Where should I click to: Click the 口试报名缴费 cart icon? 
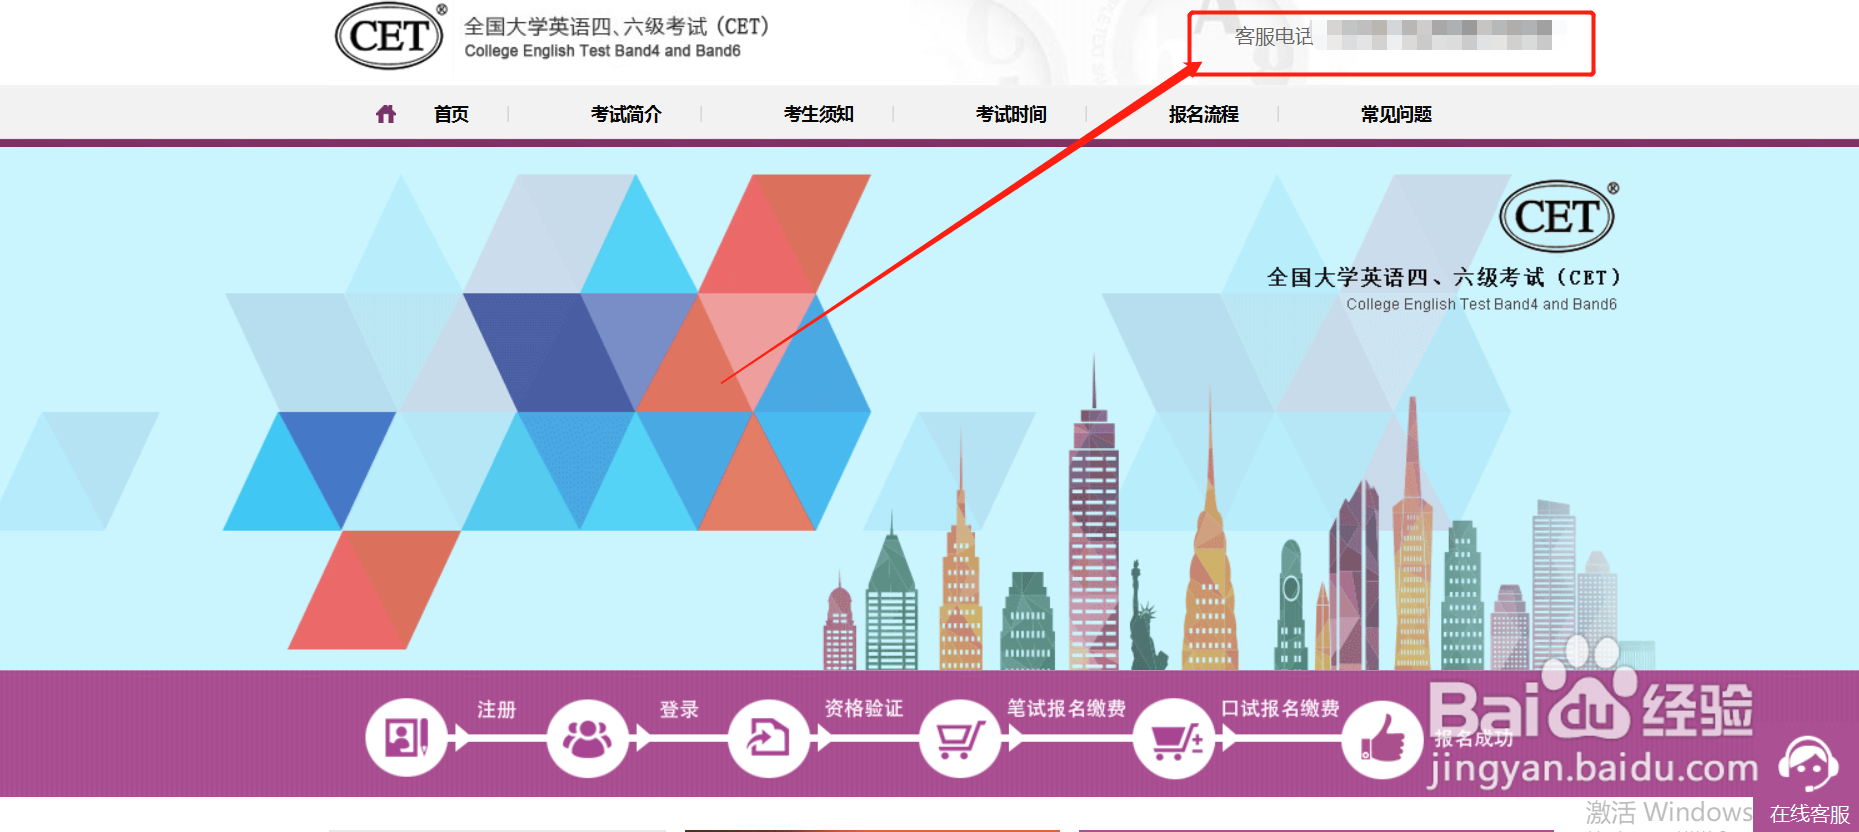pyautogui.click(x=1174, y=738)
